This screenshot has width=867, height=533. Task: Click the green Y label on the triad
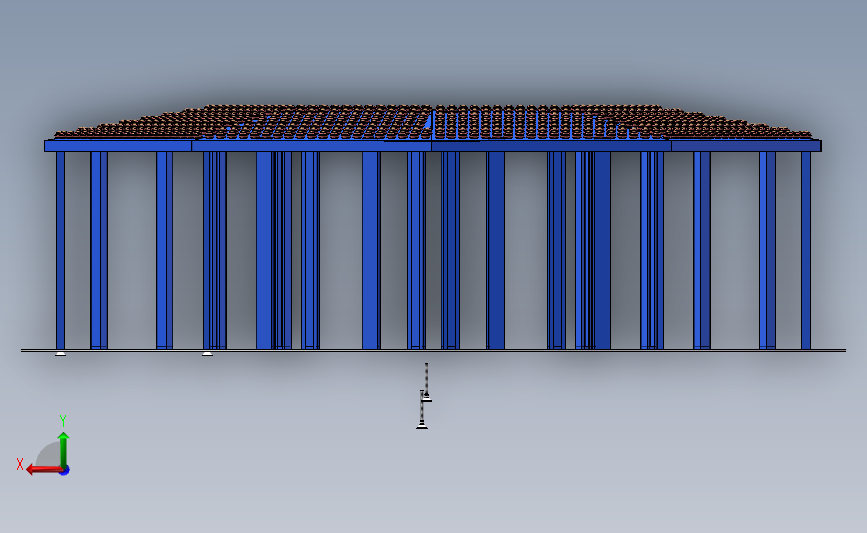point(63,421)
